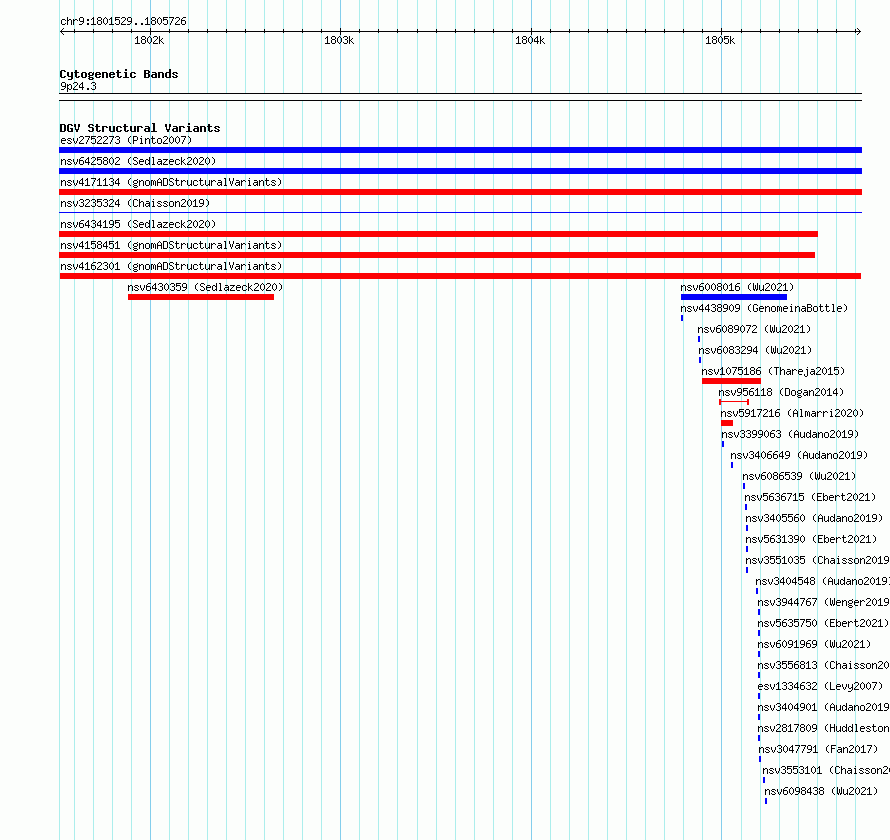Click the Cytogenetic Bands track title
The width and height of the screenshot is (890, 840).
click(x=119, y=74)
